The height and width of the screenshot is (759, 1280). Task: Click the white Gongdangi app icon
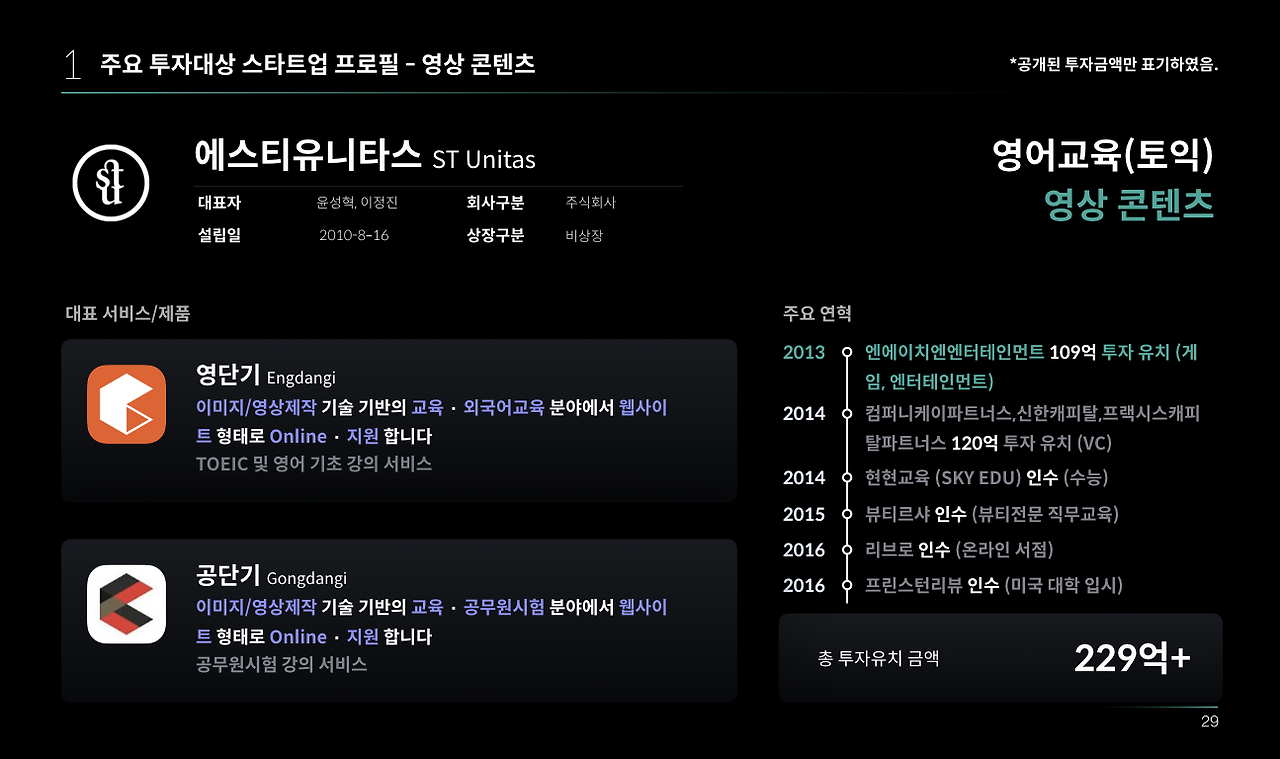126,604
